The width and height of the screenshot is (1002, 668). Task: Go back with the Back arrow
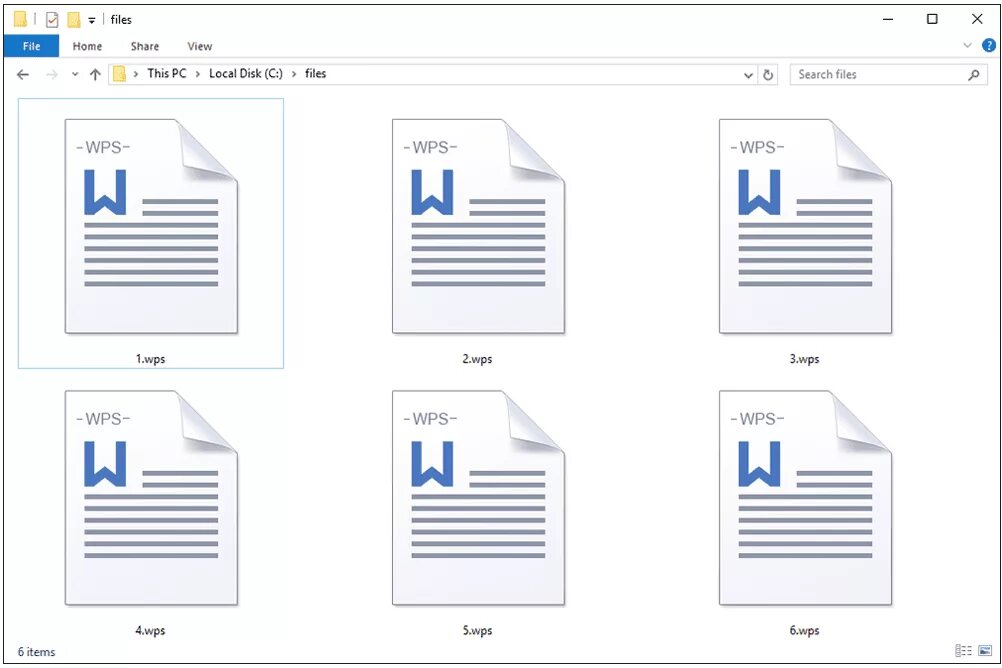click(x=23, y=75)
